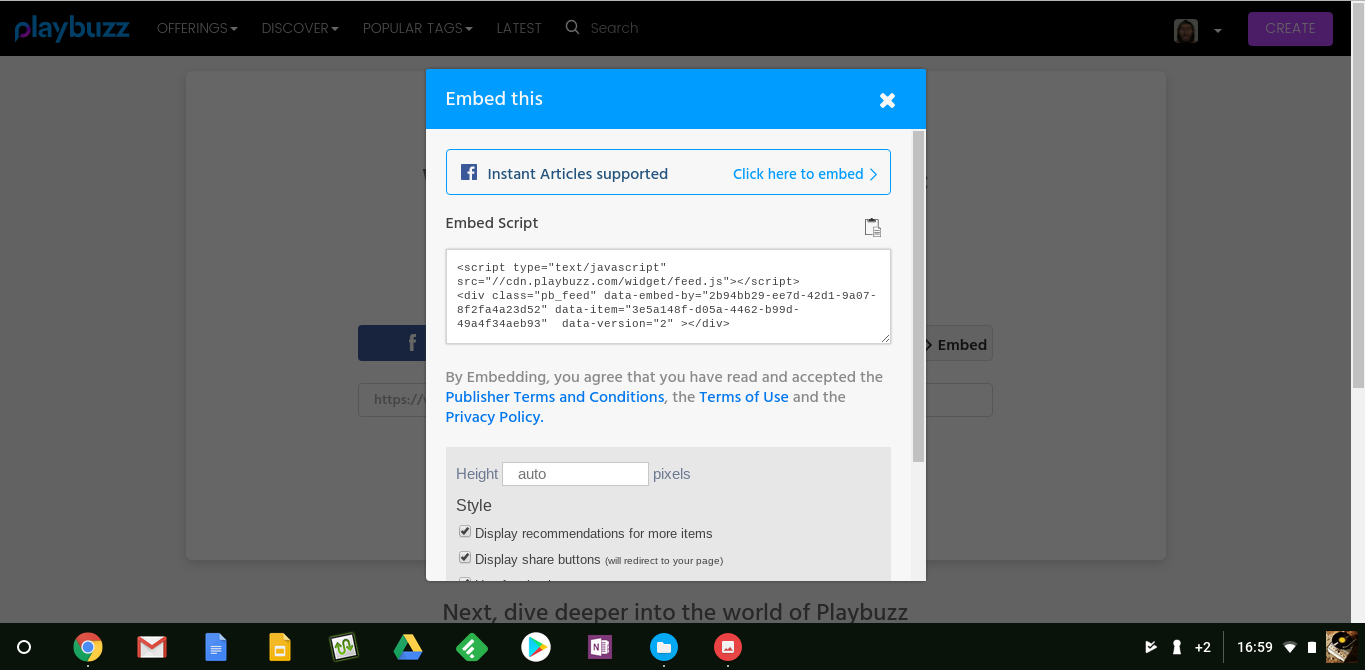This screenshot has width=1365, height=670.
Task: Click the user profile avatar
Action: click(x=1186, y=30)
